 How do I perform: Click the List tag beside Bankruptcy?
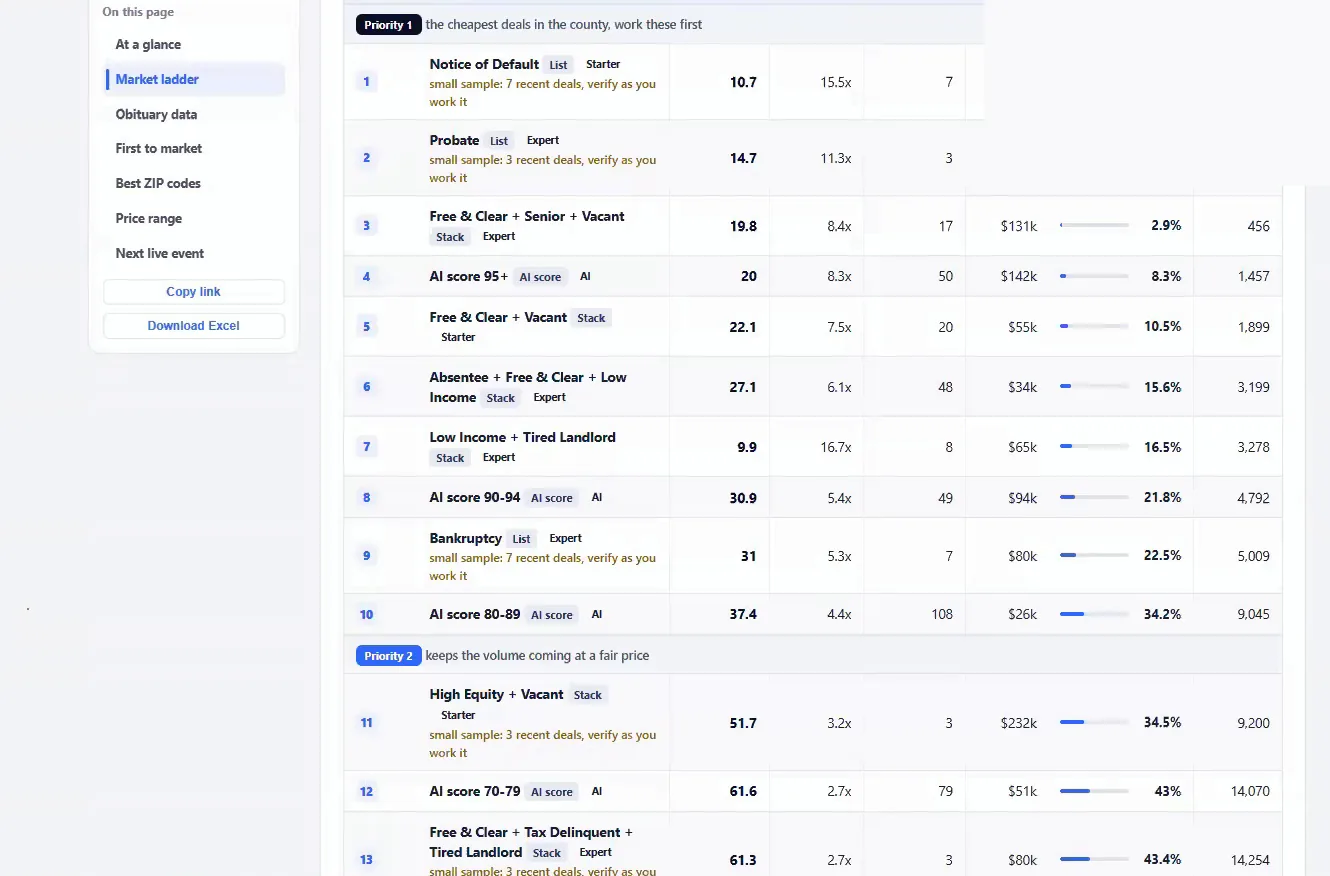click(521, 539)
